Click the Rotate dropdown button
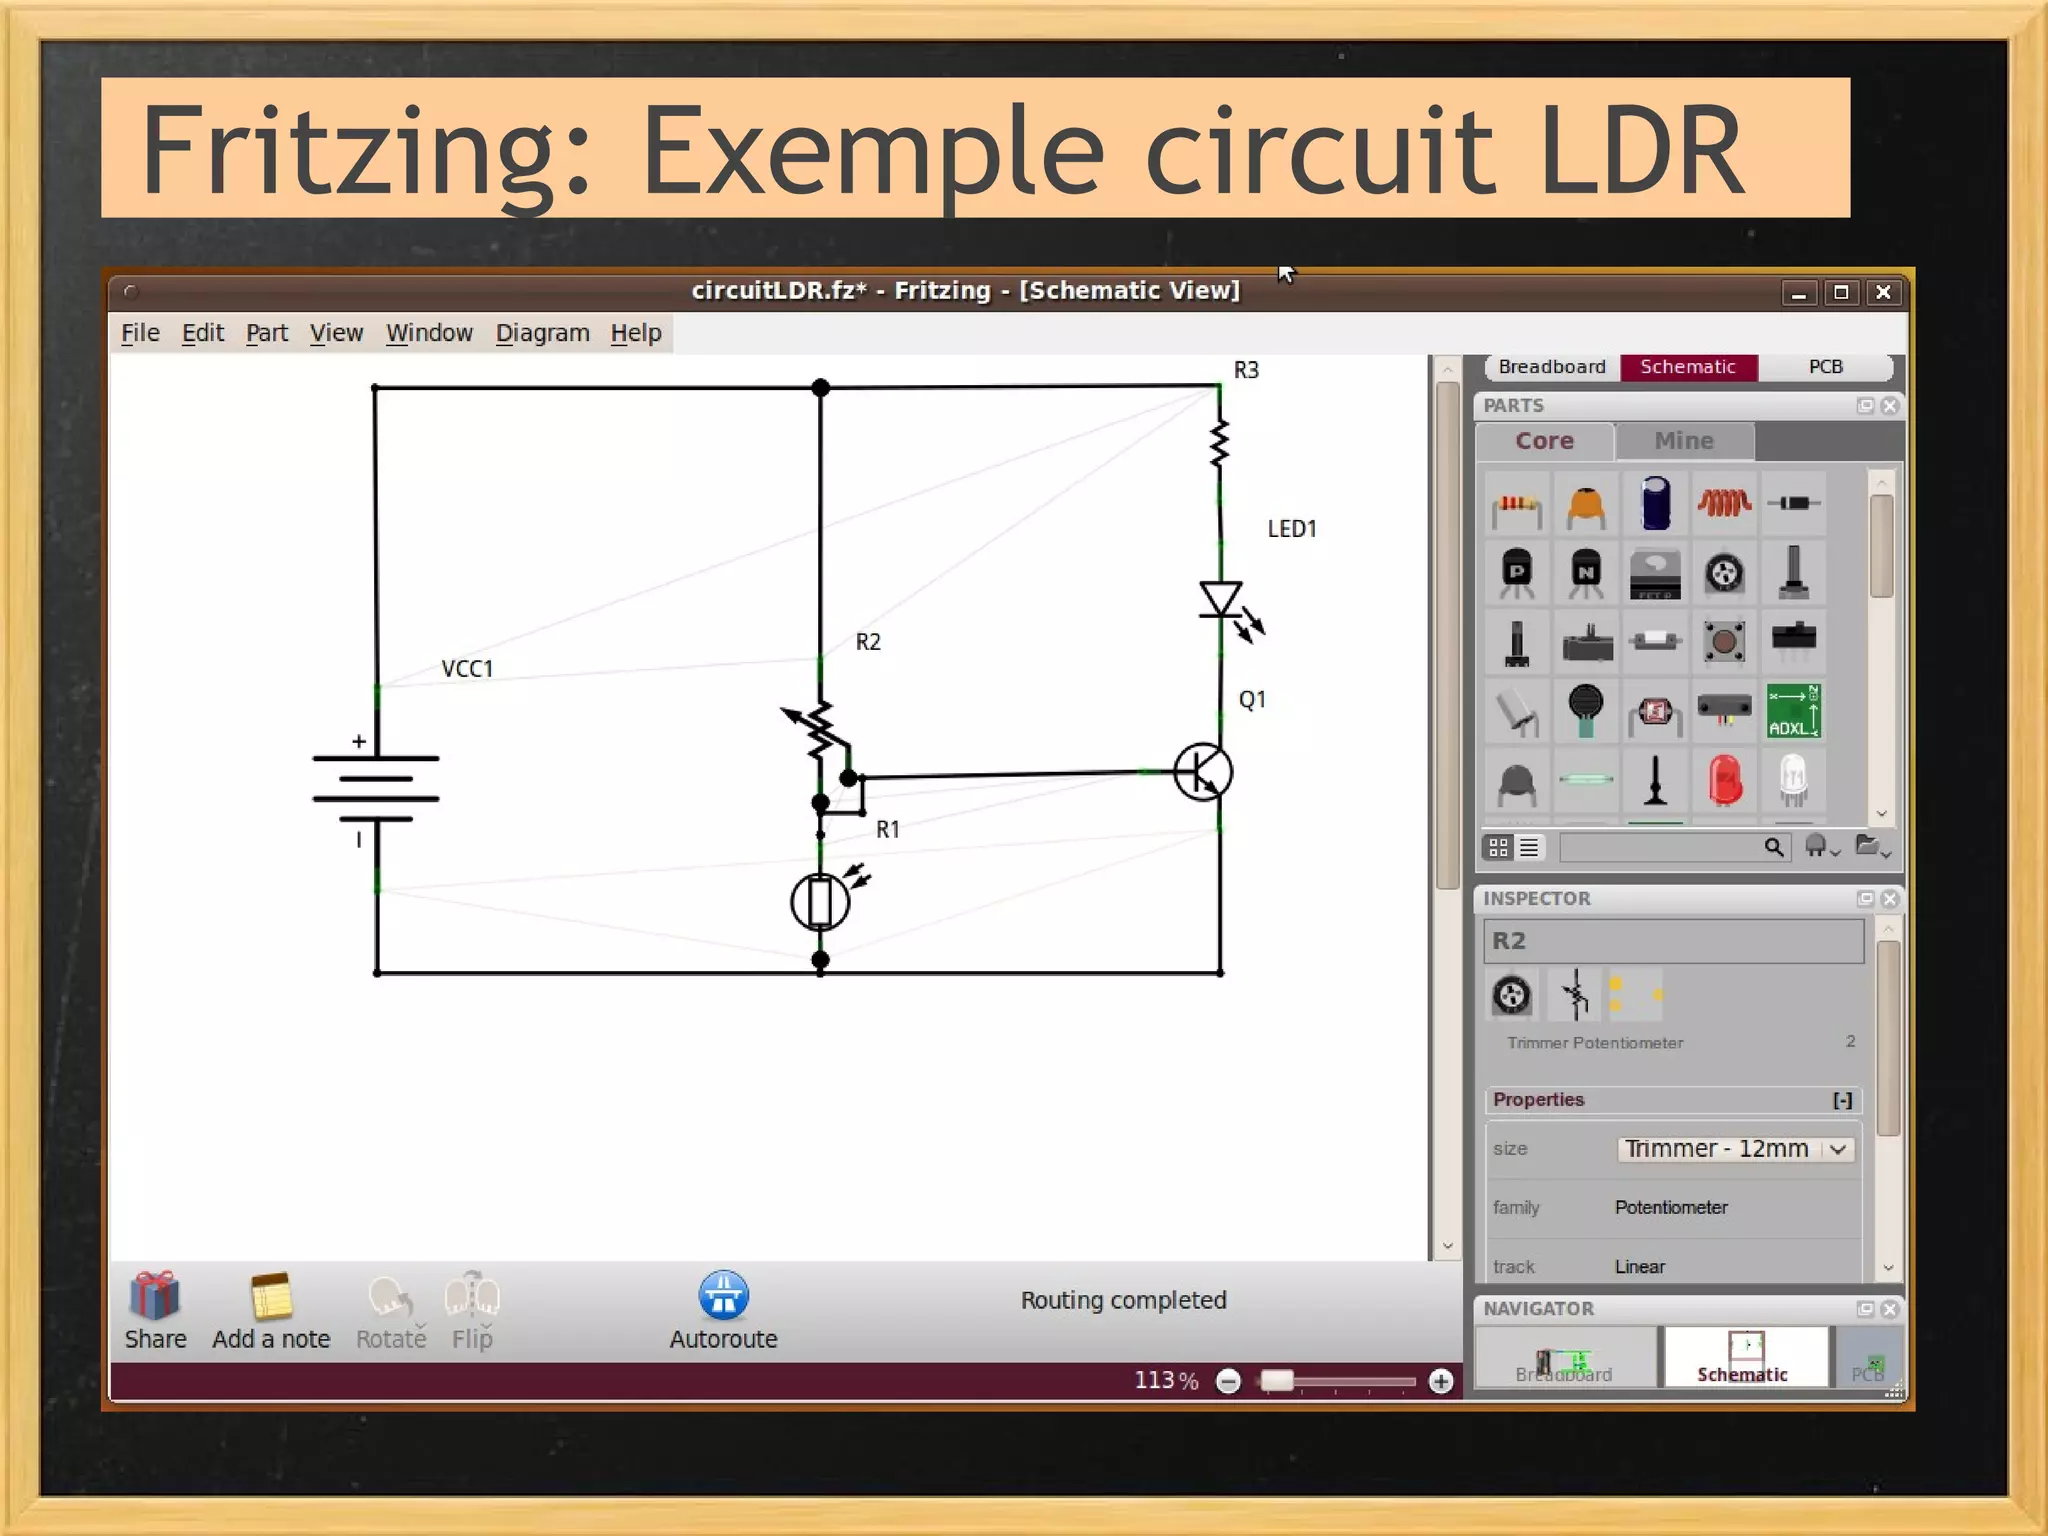 point(391,1310)
